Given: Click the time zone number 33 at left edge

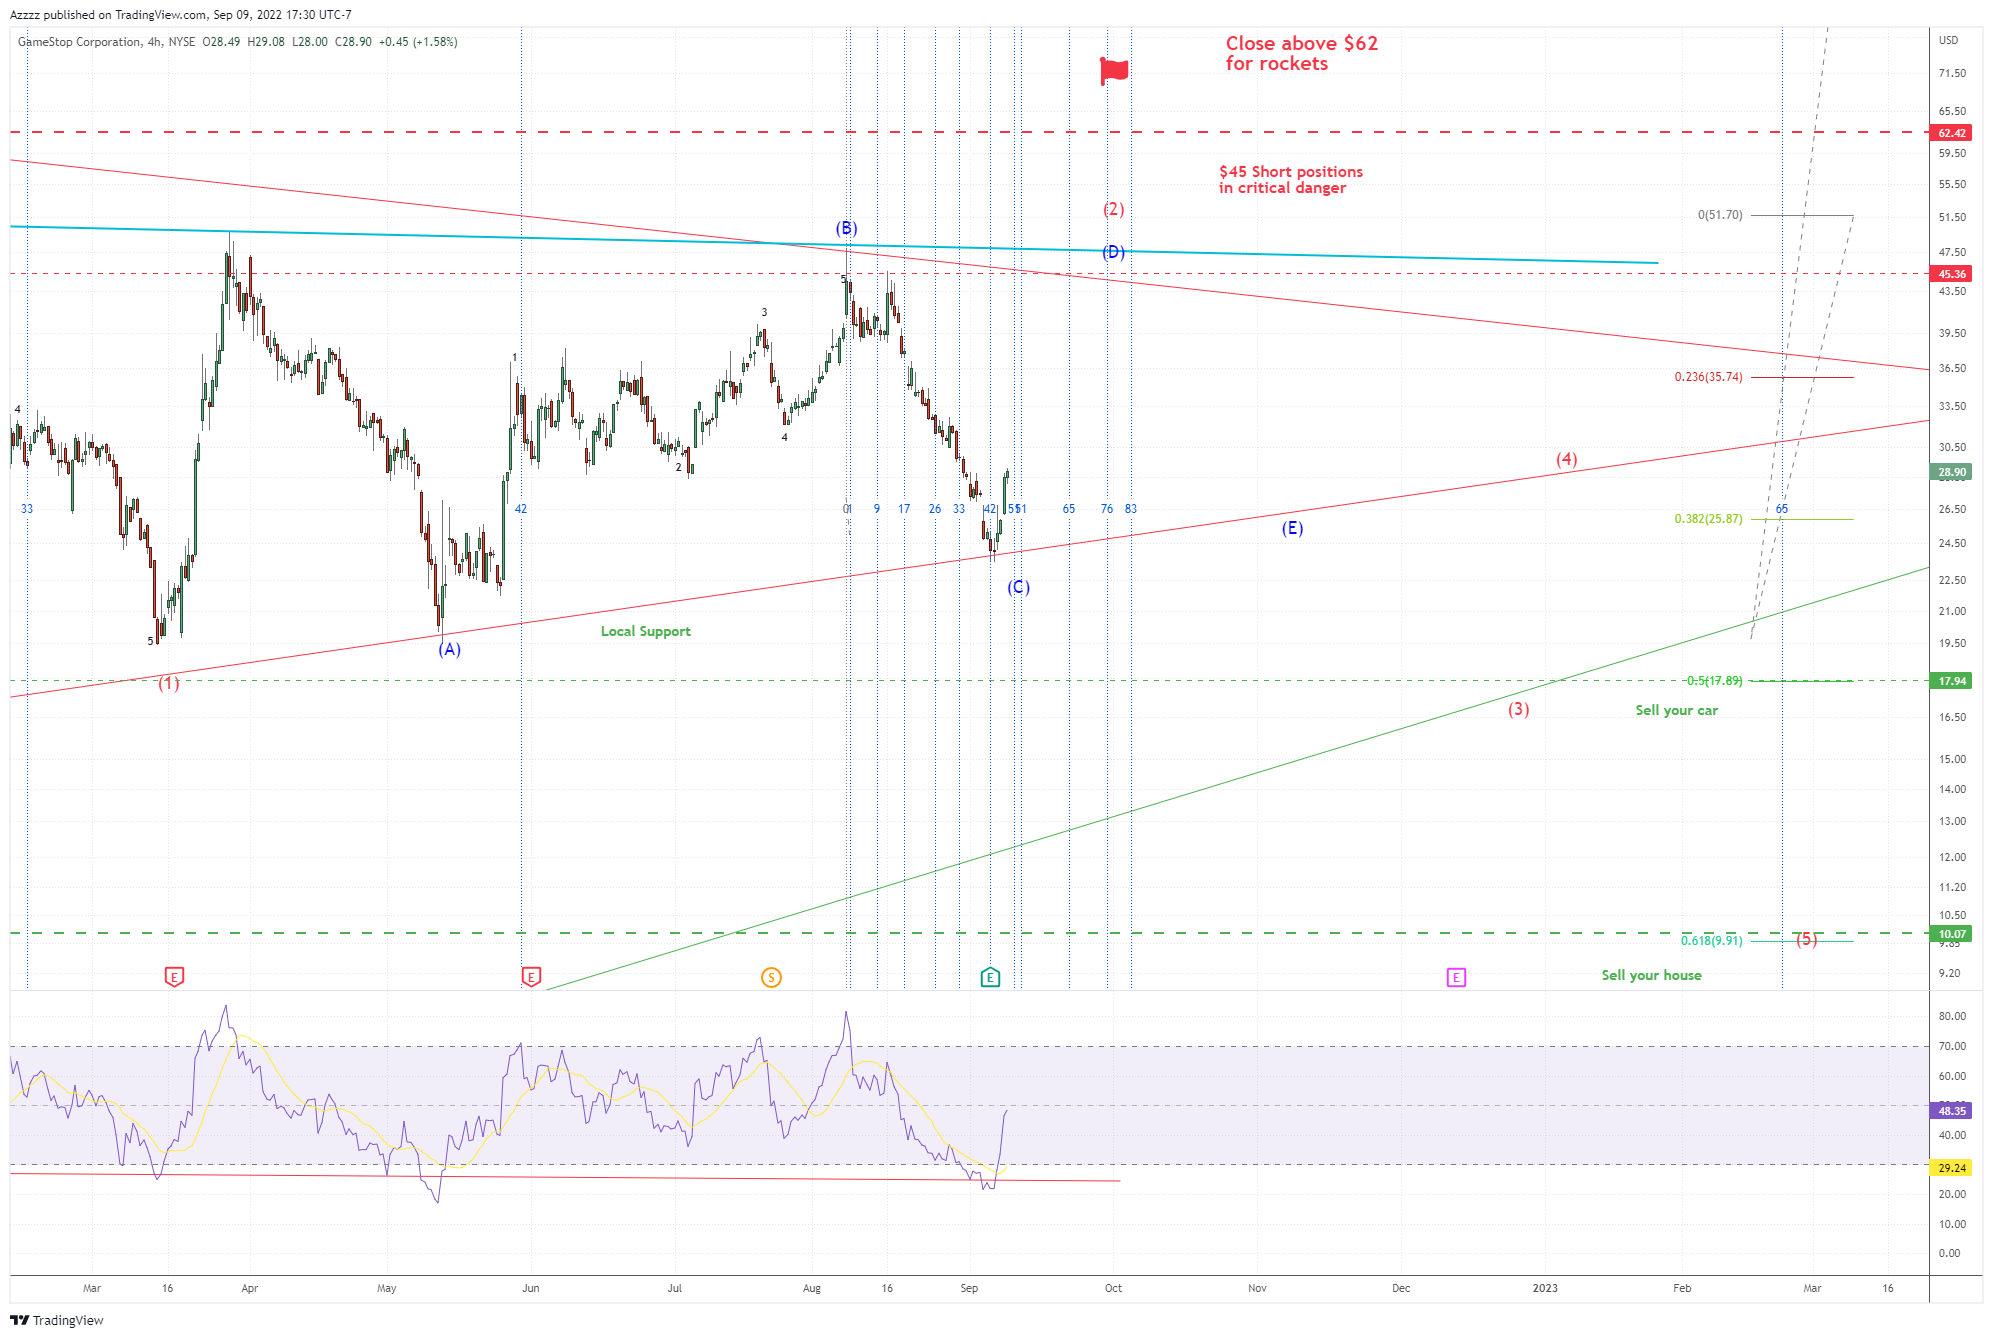Looking at the screenshot, I should [x=27, y=509].
